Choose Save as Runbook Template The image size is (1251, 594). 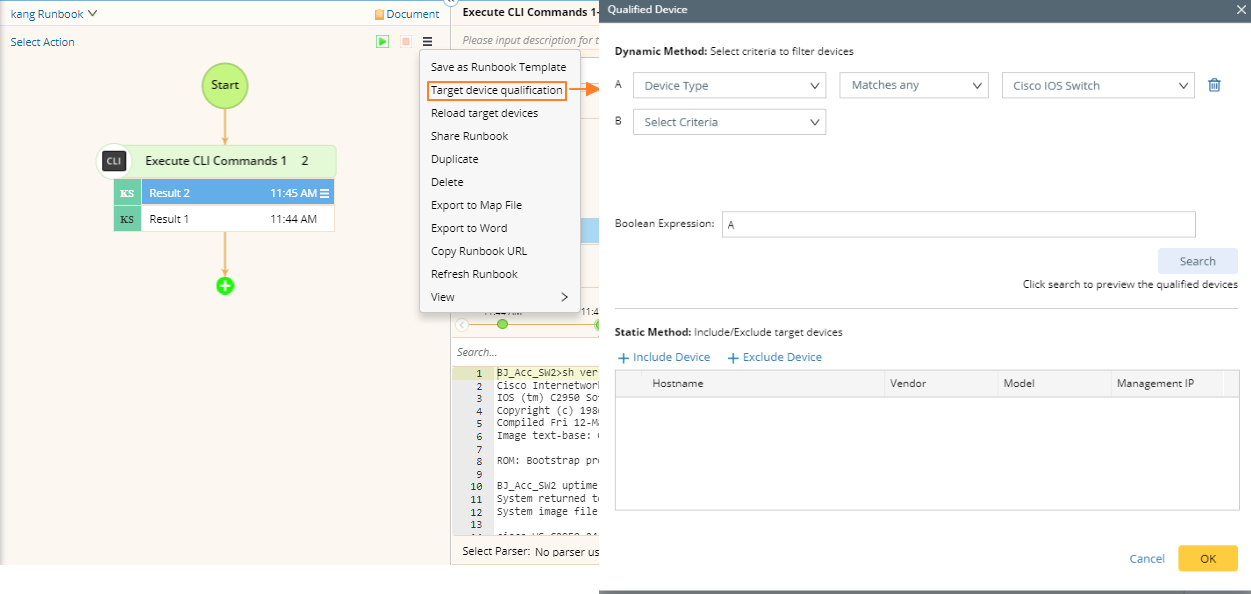click(x=499, y=67)
